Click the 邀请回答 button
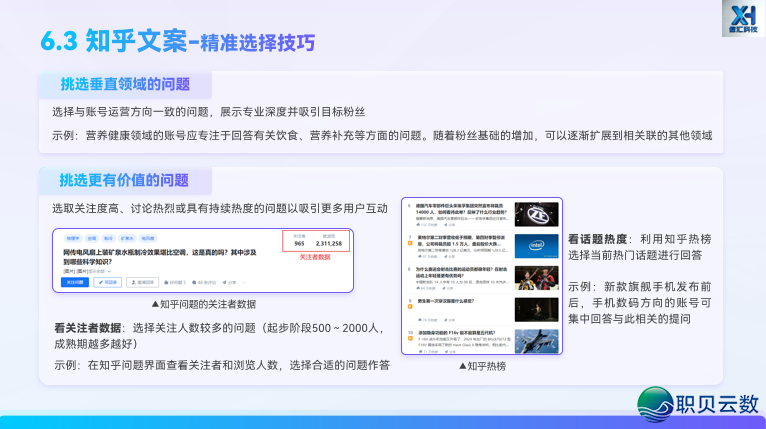 coord(143,282)
